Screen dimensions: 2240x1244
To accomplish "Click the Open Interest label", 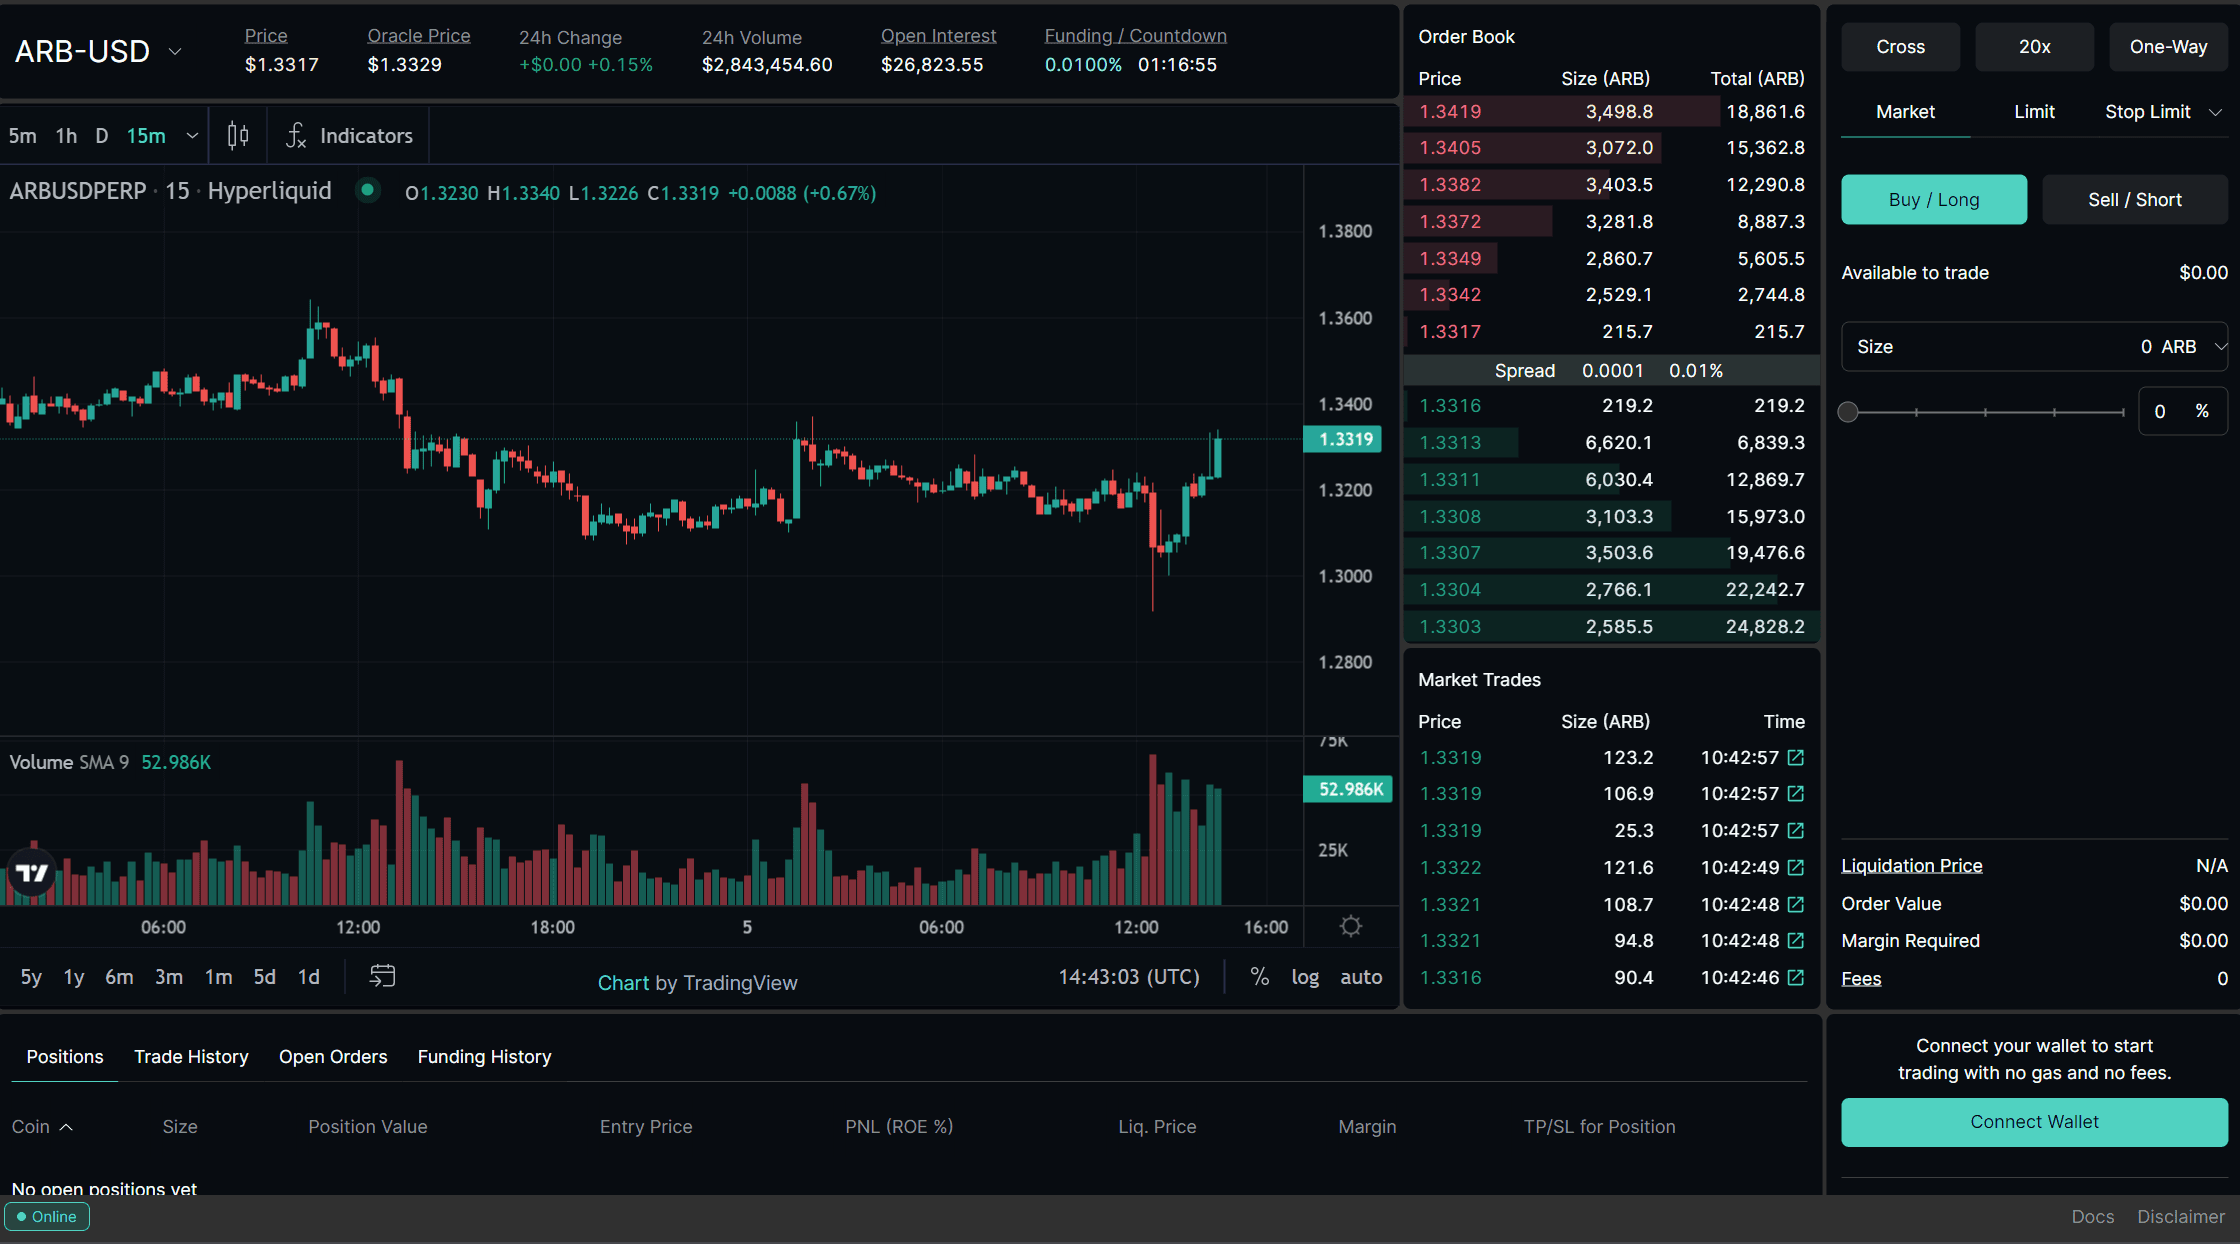I will (938, 36).
